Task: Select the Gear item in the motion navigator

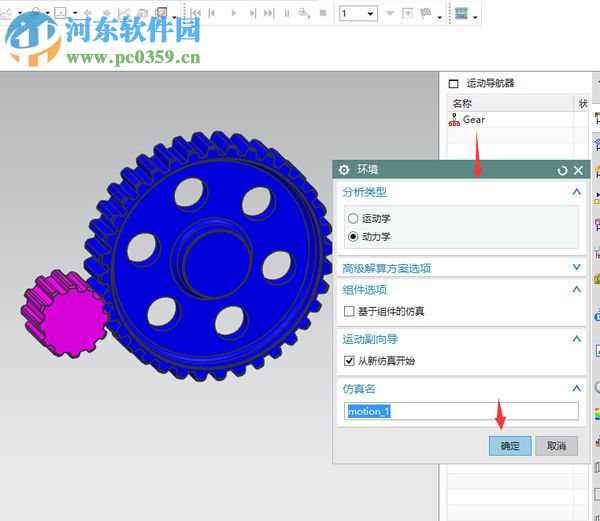Action: (x=474, y=120)
